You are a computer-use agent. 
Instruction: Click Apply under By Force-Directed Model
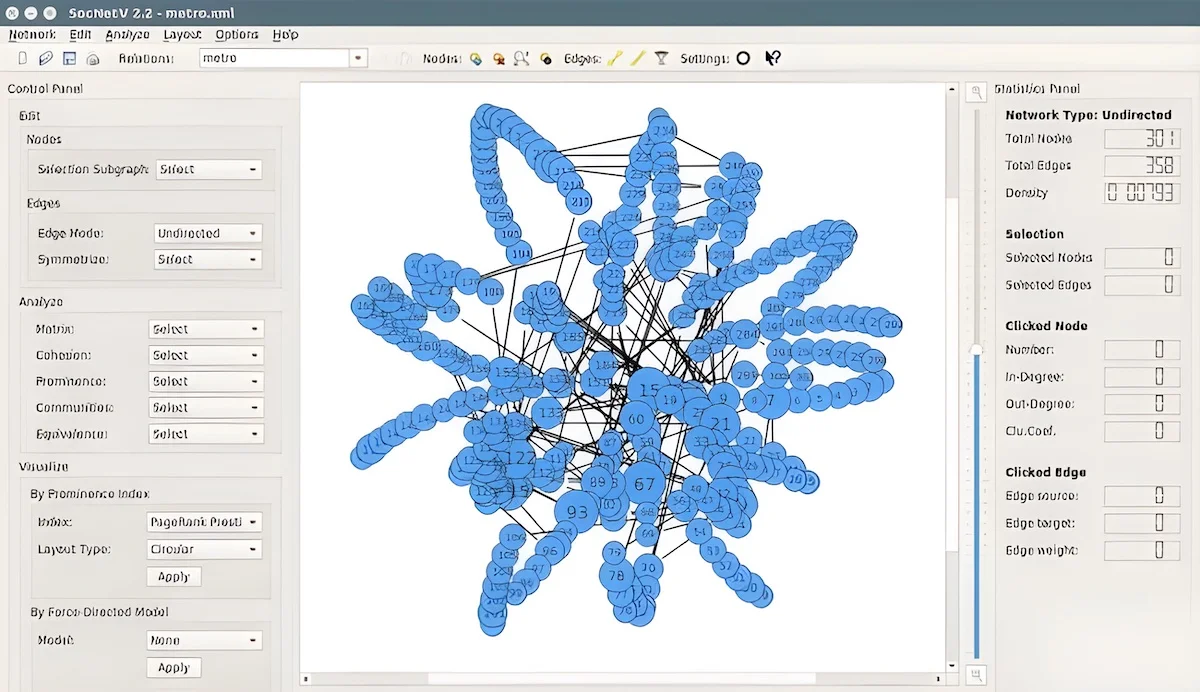[x=174, y=667]
